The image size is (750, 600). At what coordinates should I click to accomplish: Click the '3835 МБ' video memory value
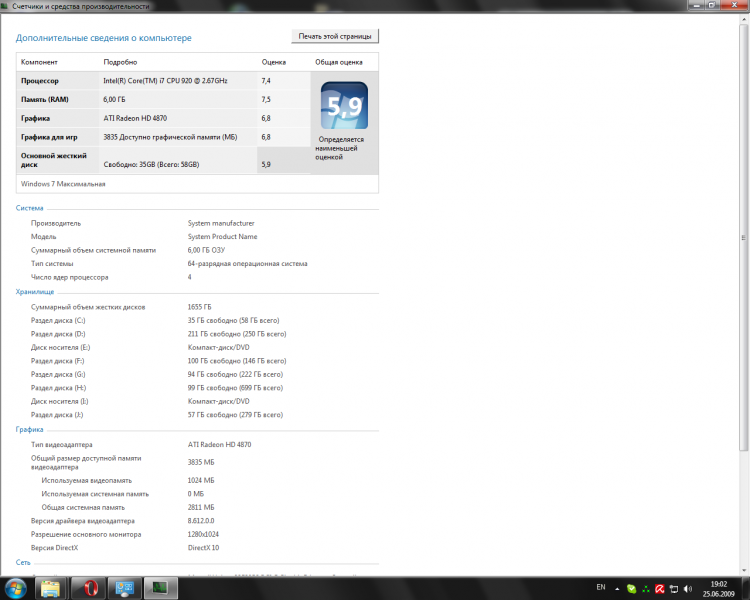(x=201, y=462)
